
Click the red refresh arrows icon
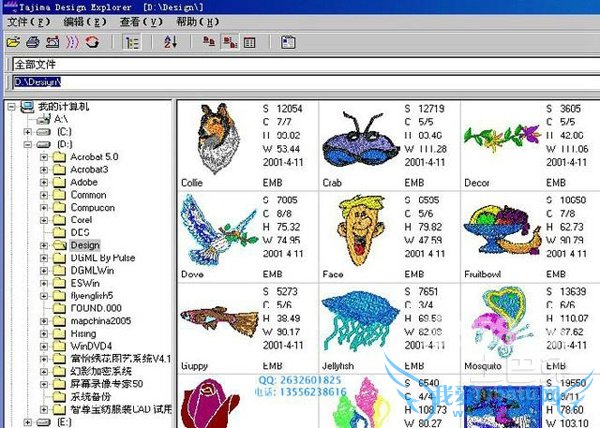92,42
